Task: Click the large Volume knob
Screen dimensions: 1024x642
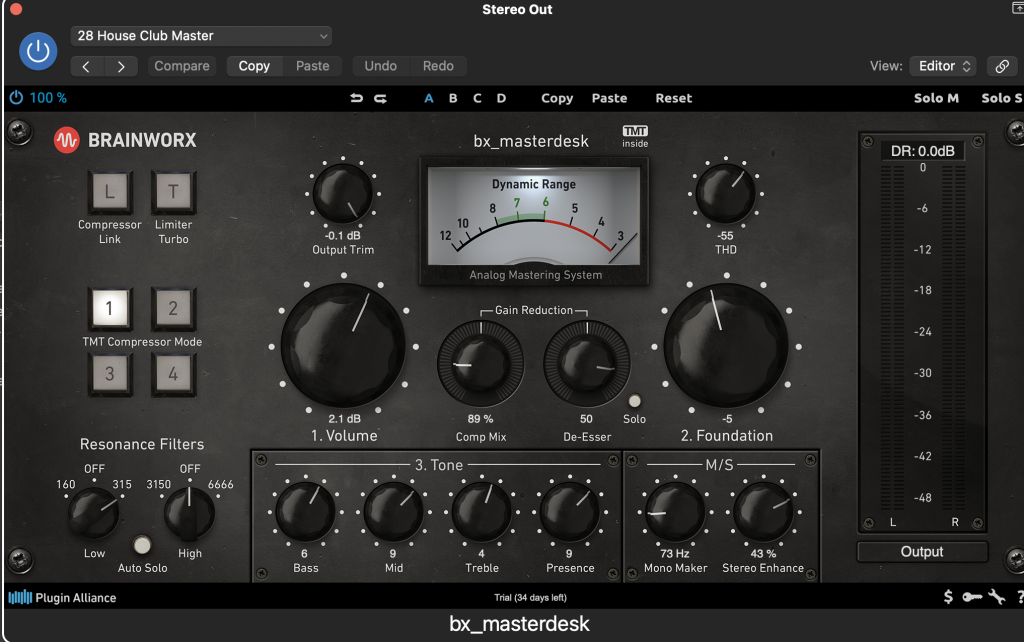Action: point(344,346)
